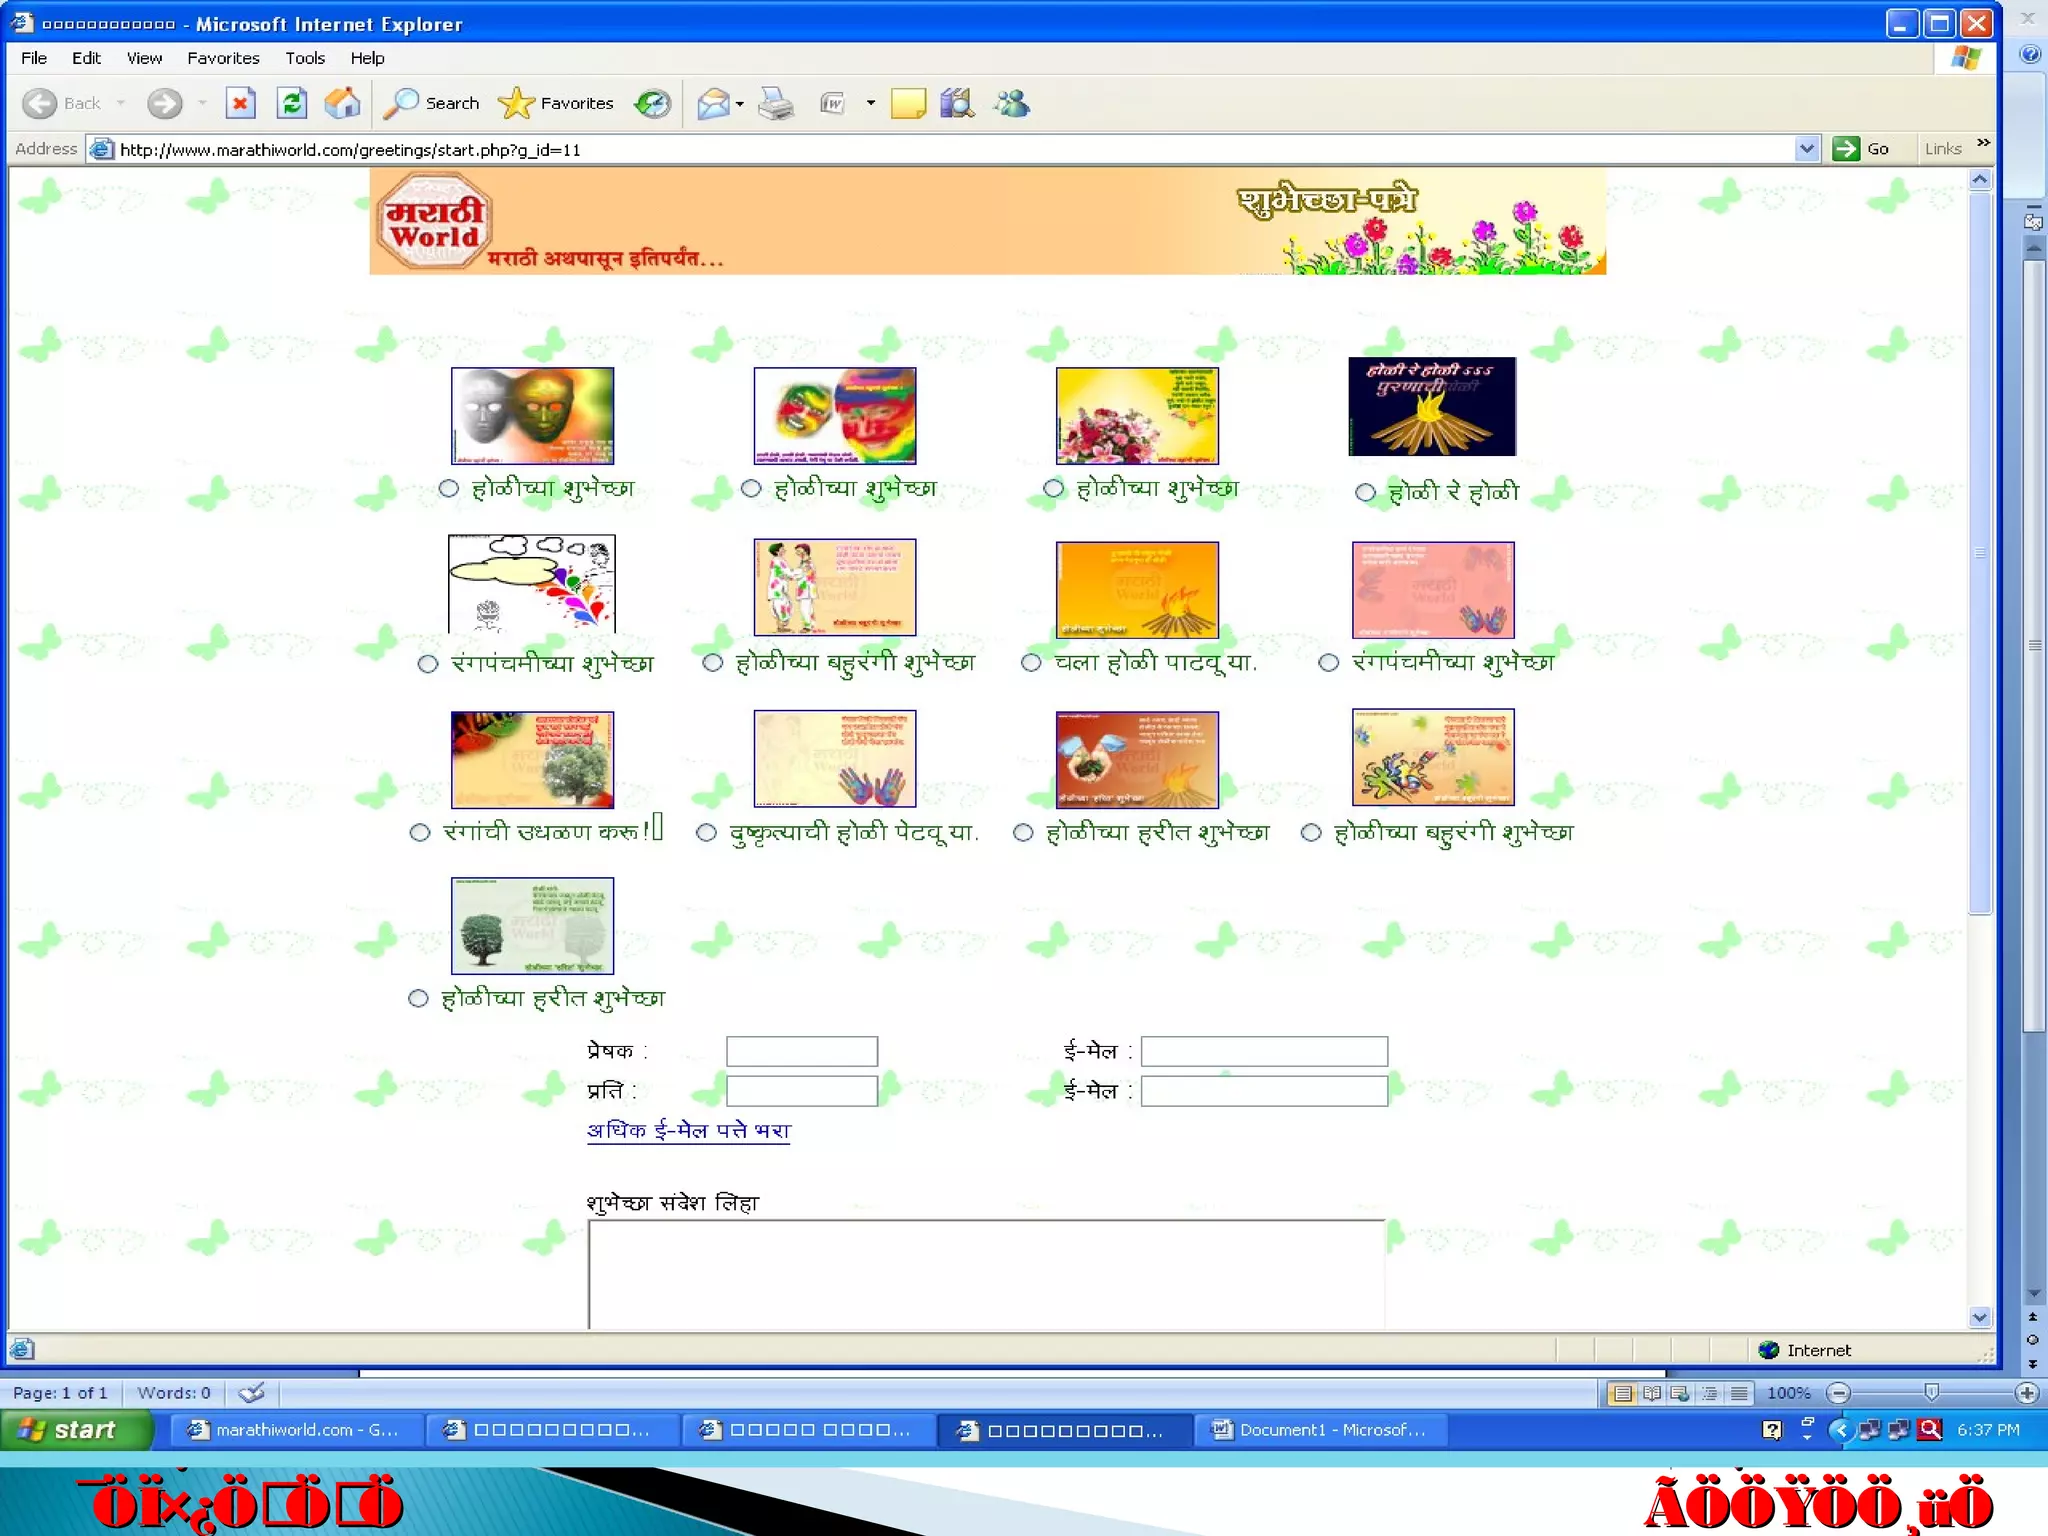Open the Mail button dropdown arrow

pyautogui.click(x=740, y=104)
